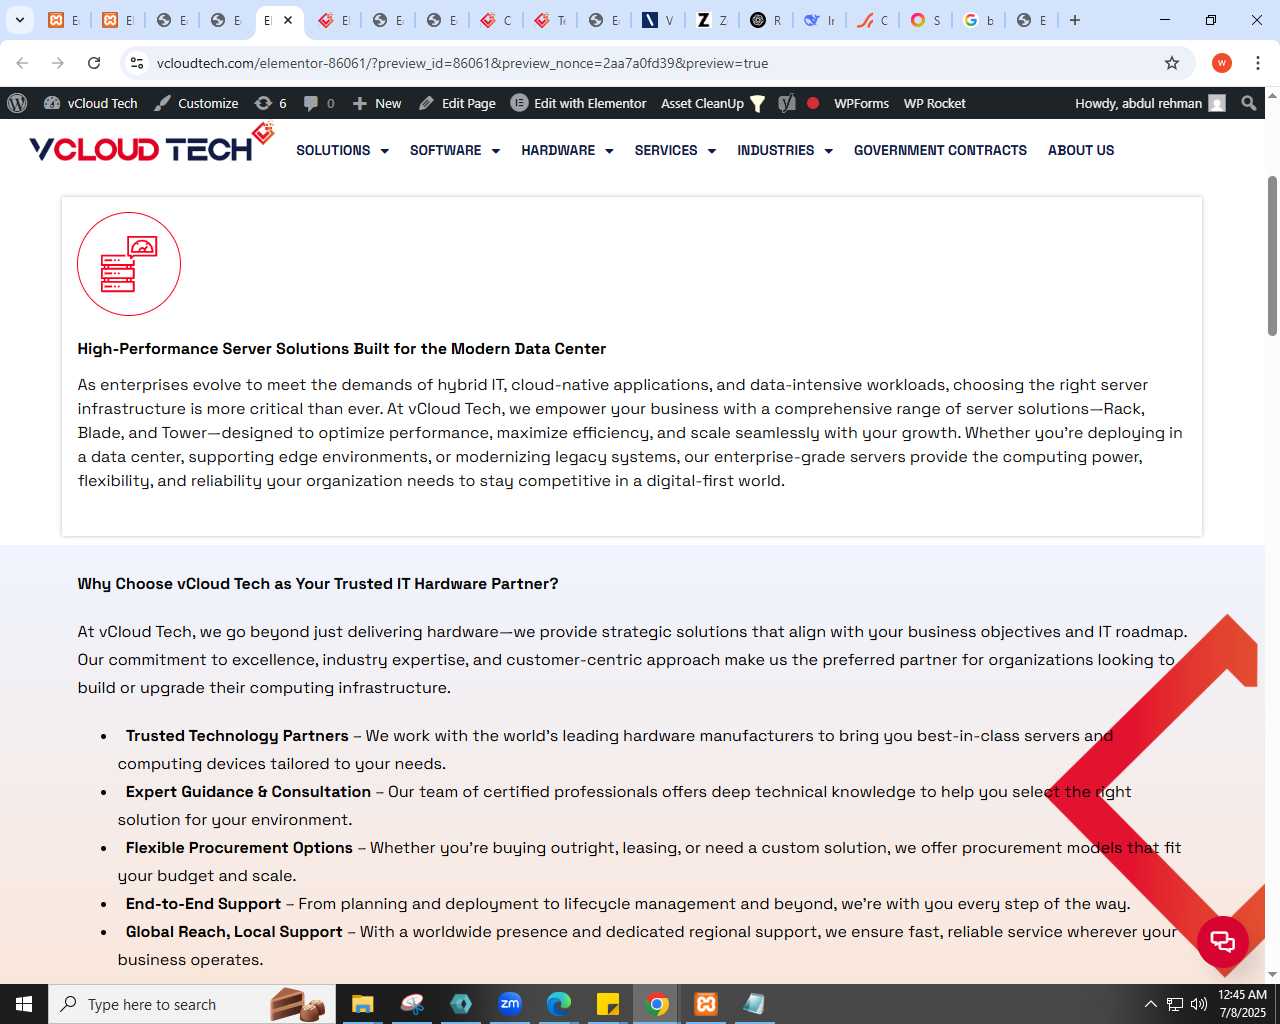
Task: Reload the current page
Action: (x=94, y=63)
